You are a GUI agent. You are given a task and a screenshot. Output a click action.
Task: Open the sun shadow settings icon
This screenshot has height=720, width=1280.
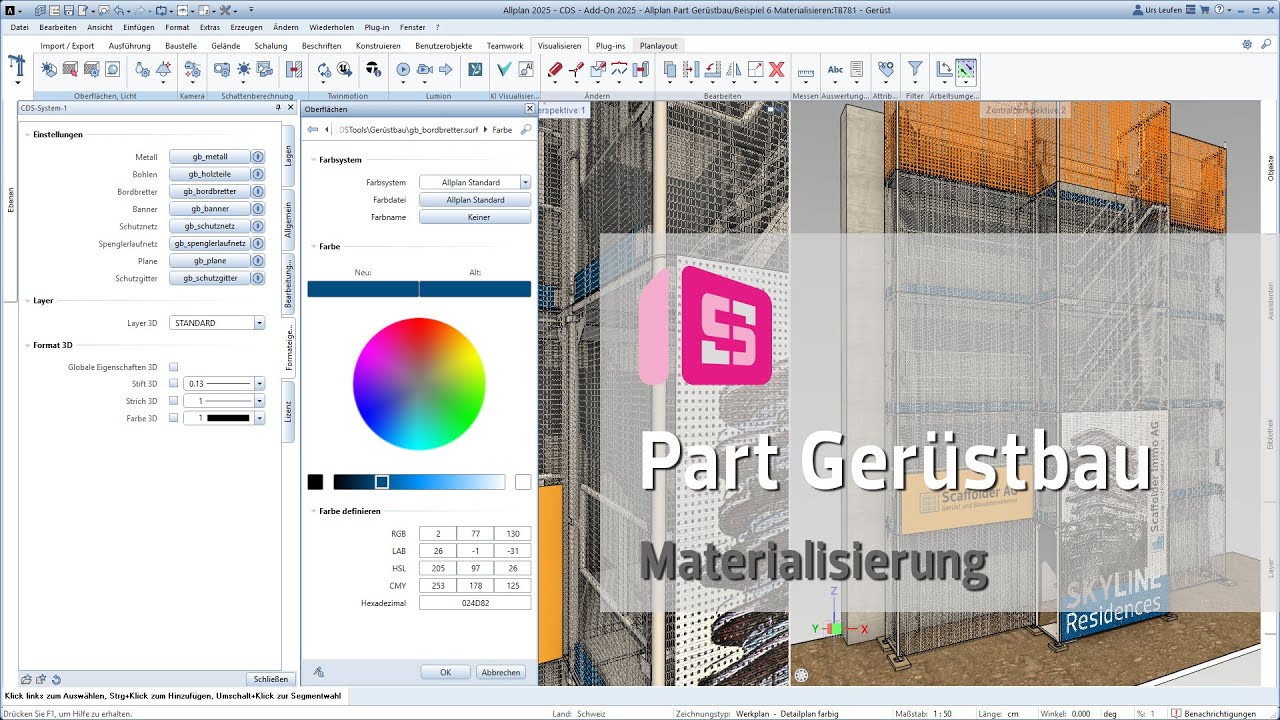click(243, 69)
